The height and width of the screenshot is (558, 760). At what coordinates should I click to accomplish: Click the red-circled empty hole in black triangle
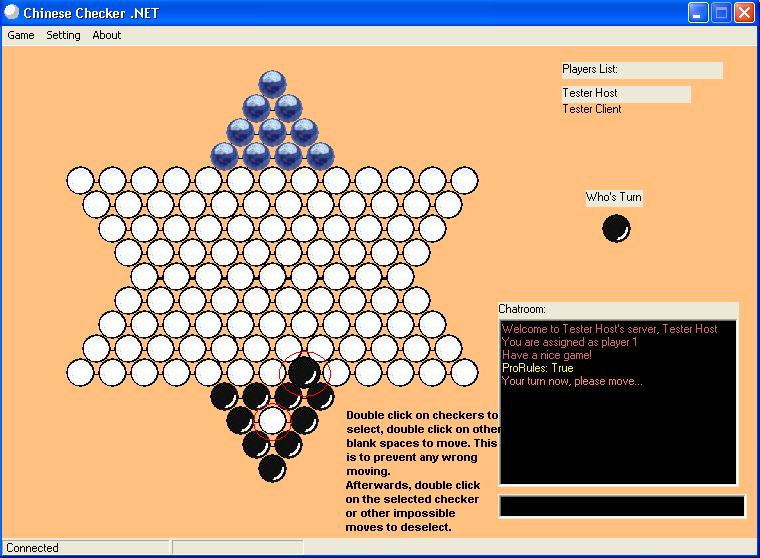[x=272, y=420]
